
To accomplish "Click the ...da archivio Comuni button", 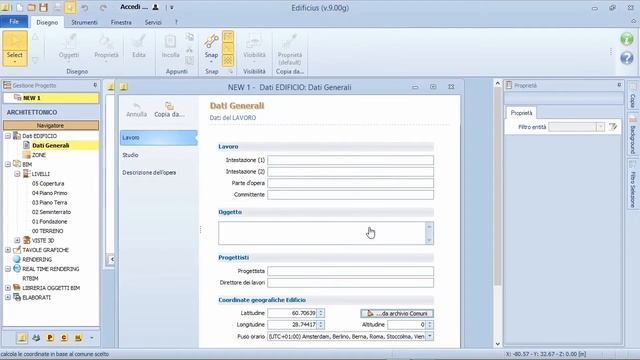I will point(397,313).
